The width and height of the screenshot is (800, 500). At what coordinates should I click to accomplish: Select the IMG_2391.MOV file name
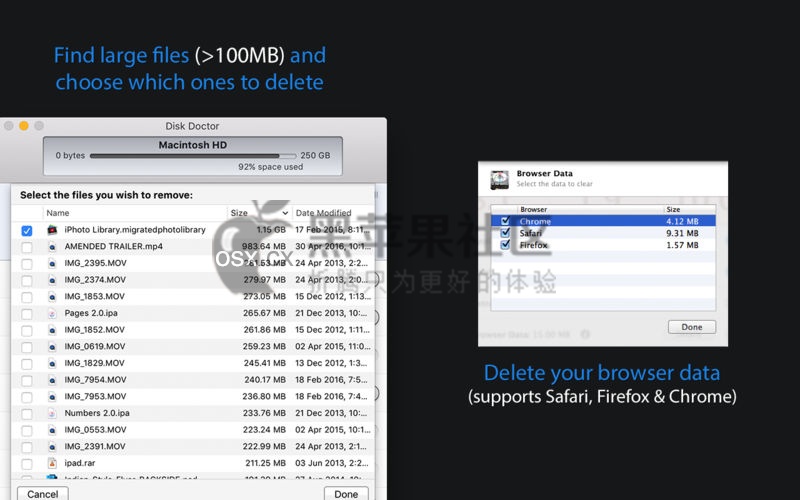(95, 446)
